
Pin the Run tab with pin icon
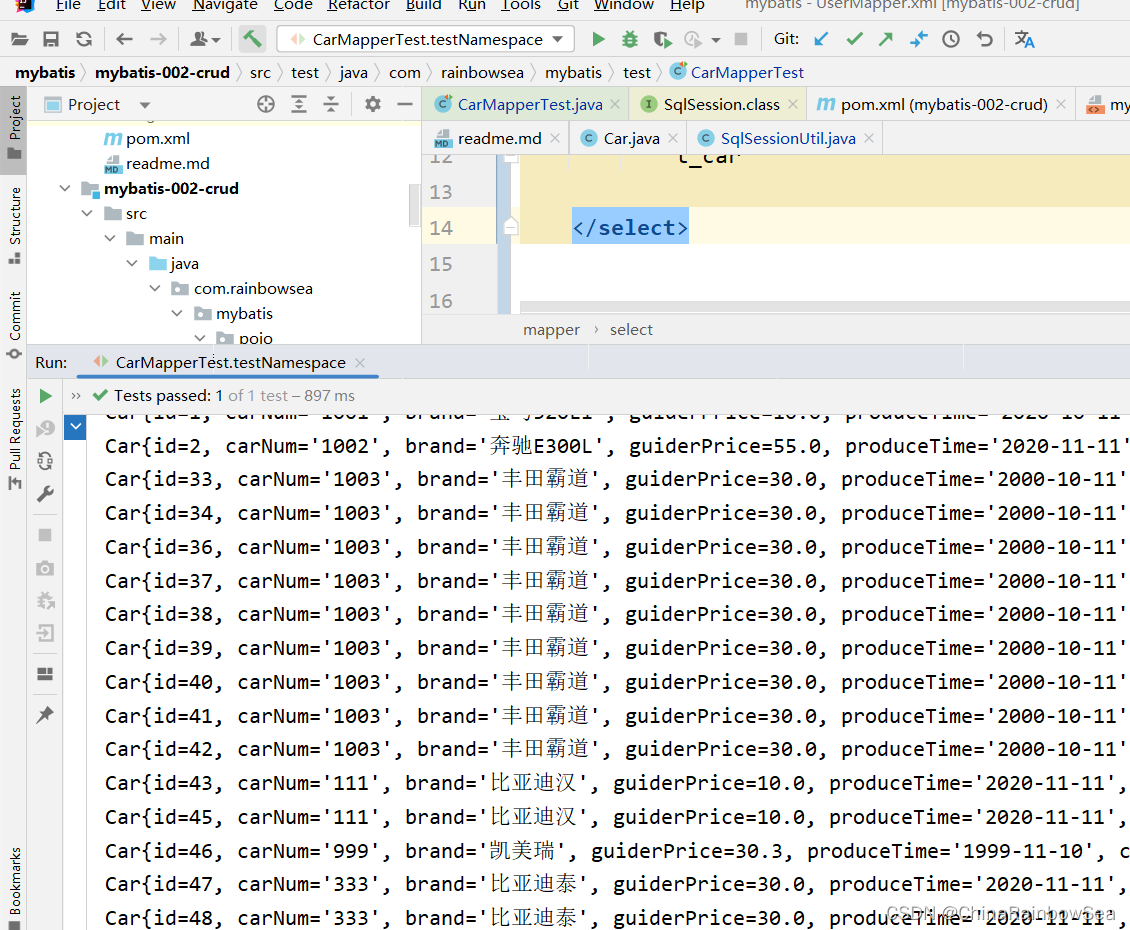tap(45, 714)
